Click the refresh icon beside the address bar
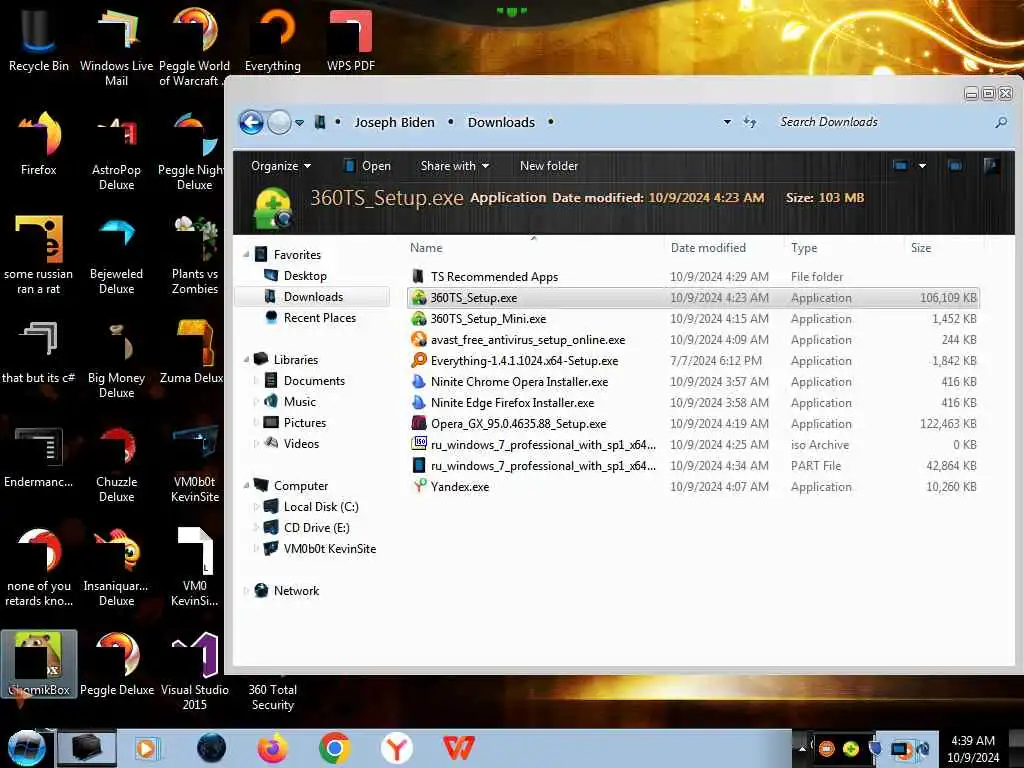The height and width of the screenshot is (768, 1024). pyautogui.click(x=750, y=122)
